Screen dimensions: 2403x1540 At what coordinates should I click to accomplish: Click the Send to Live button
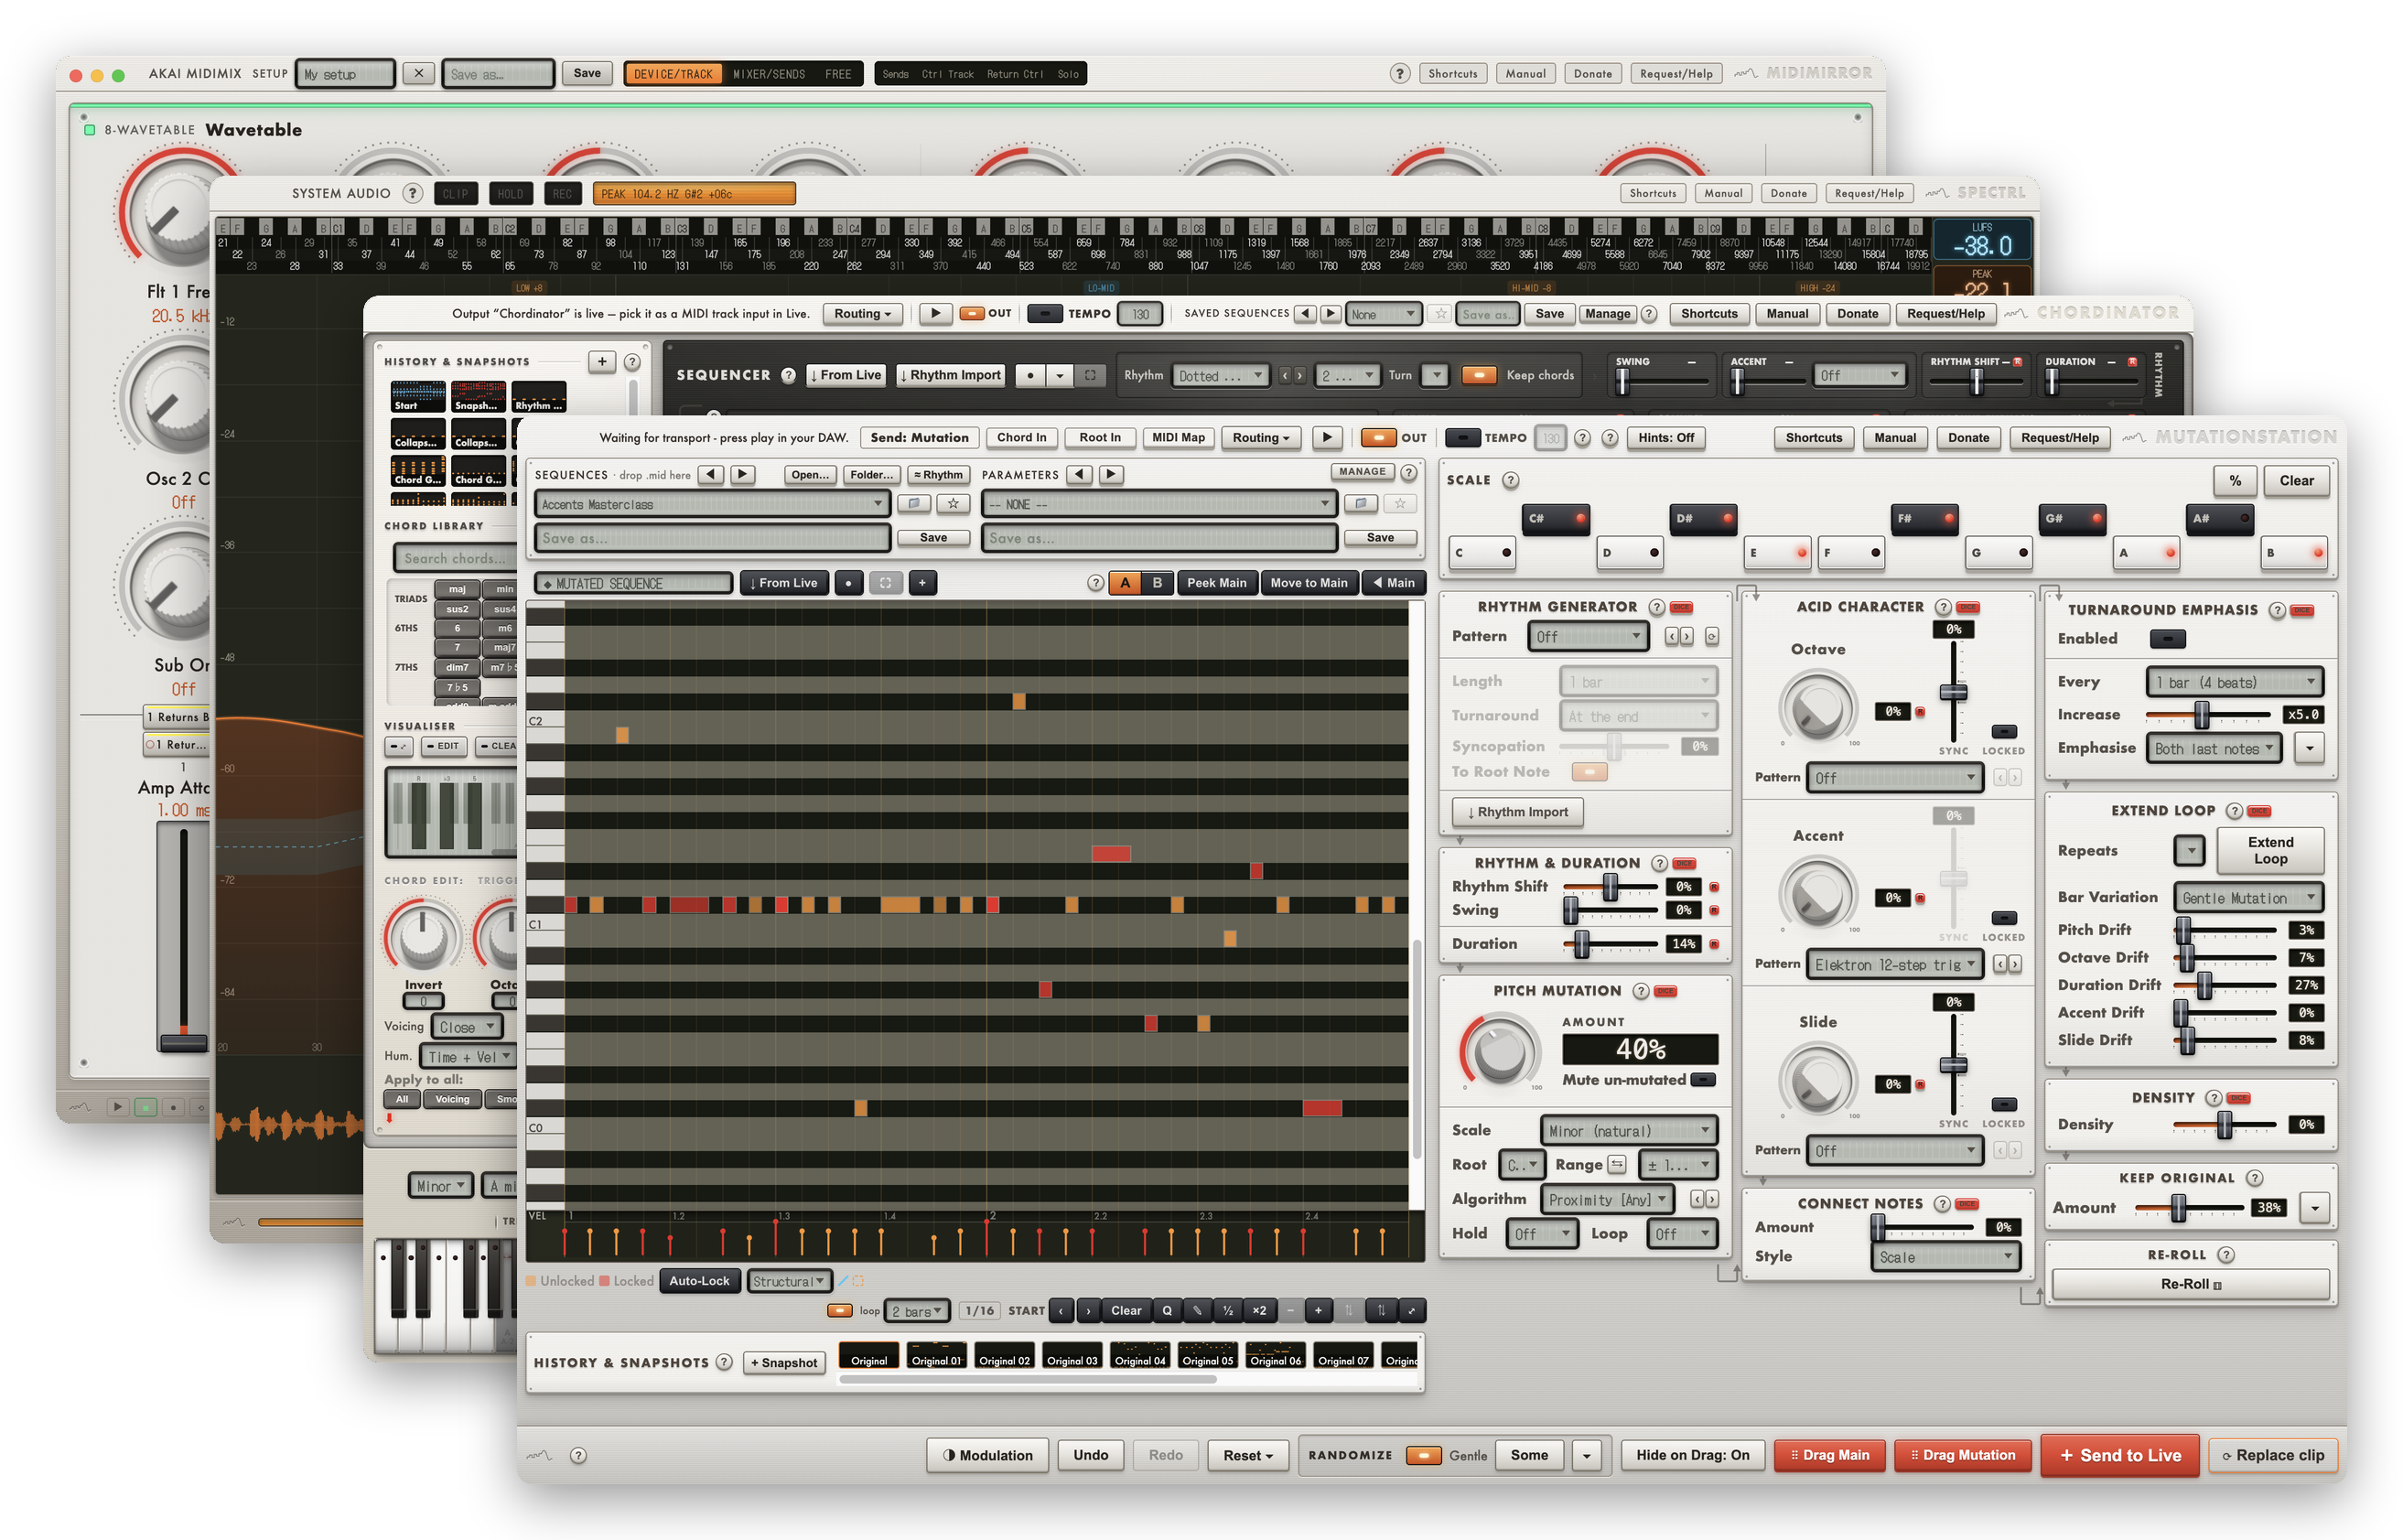tap(2120, 1456)
